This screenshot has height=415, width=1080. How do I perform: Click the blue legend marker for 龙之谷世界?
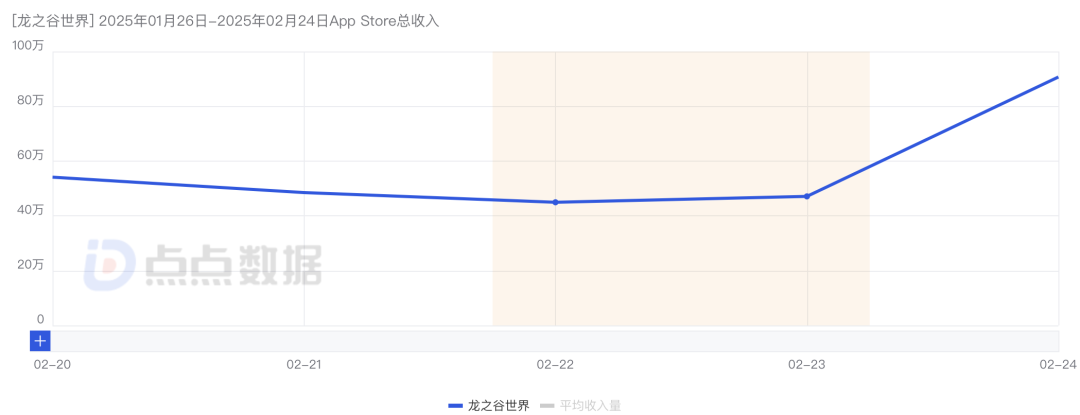[456, 405]
